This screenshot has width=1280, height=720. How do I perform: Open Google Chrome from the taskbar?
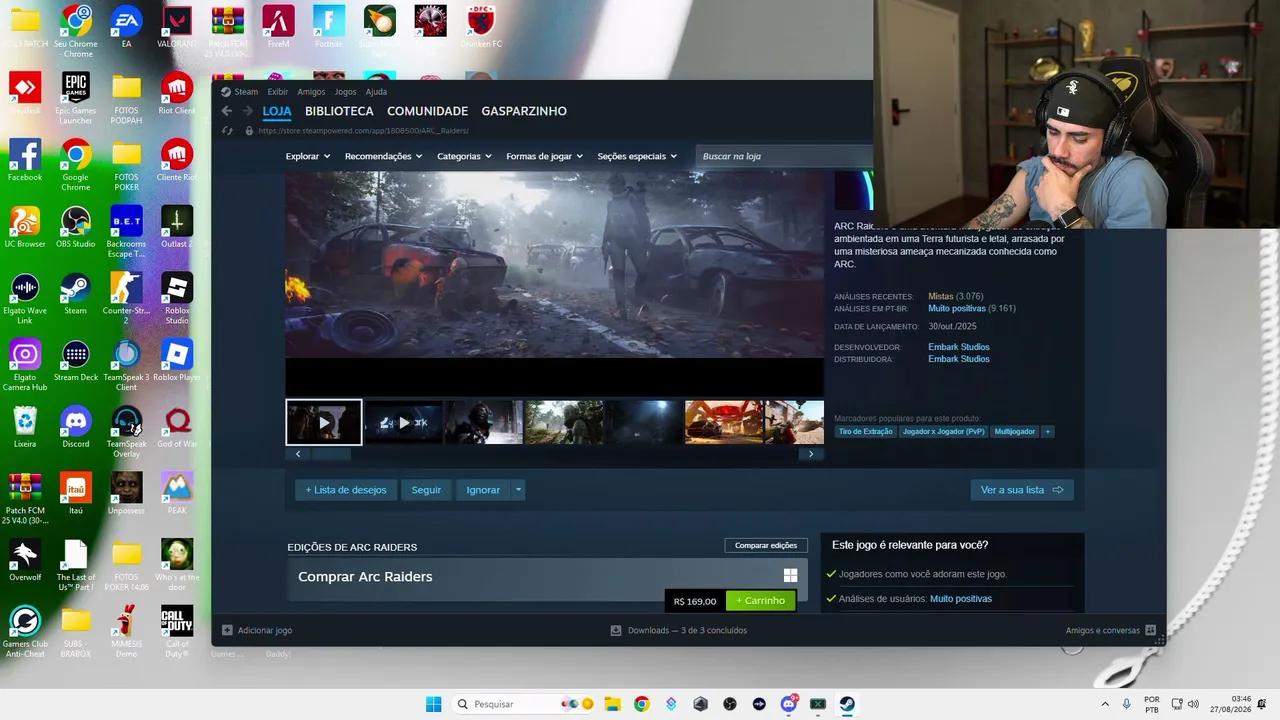coord(642,704)
